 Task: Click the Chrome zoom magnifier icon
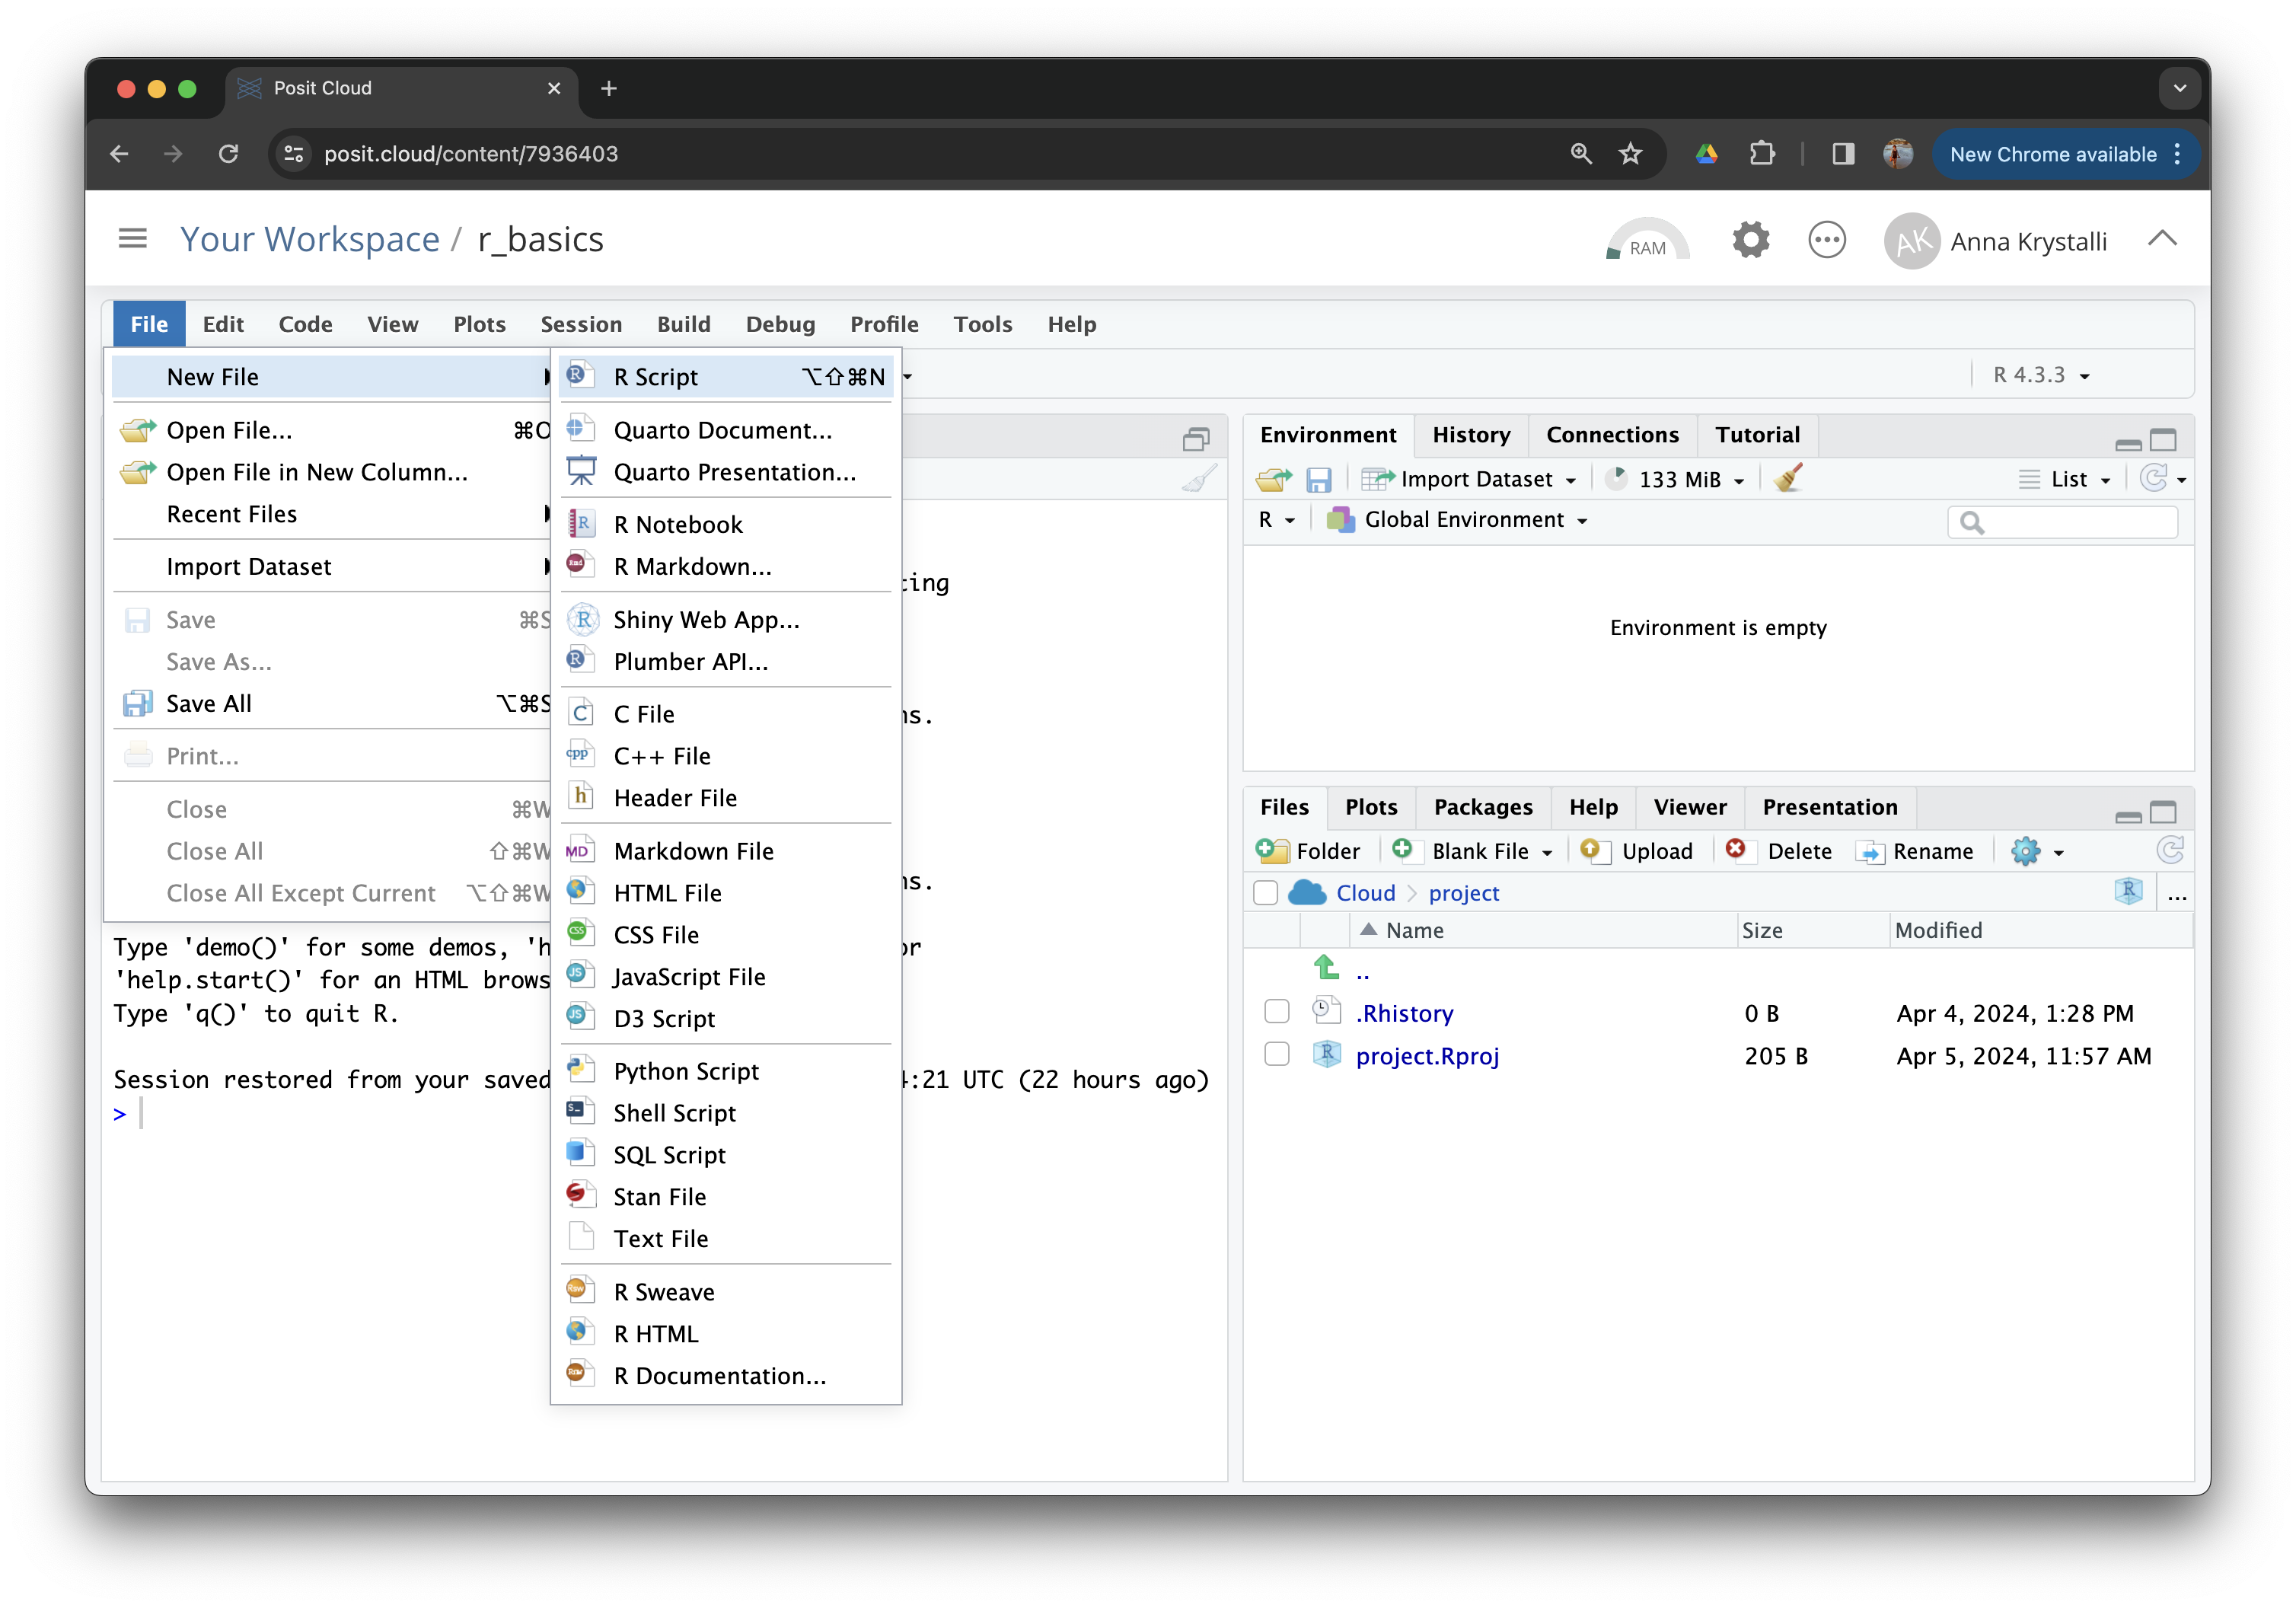pos(1580,154)
